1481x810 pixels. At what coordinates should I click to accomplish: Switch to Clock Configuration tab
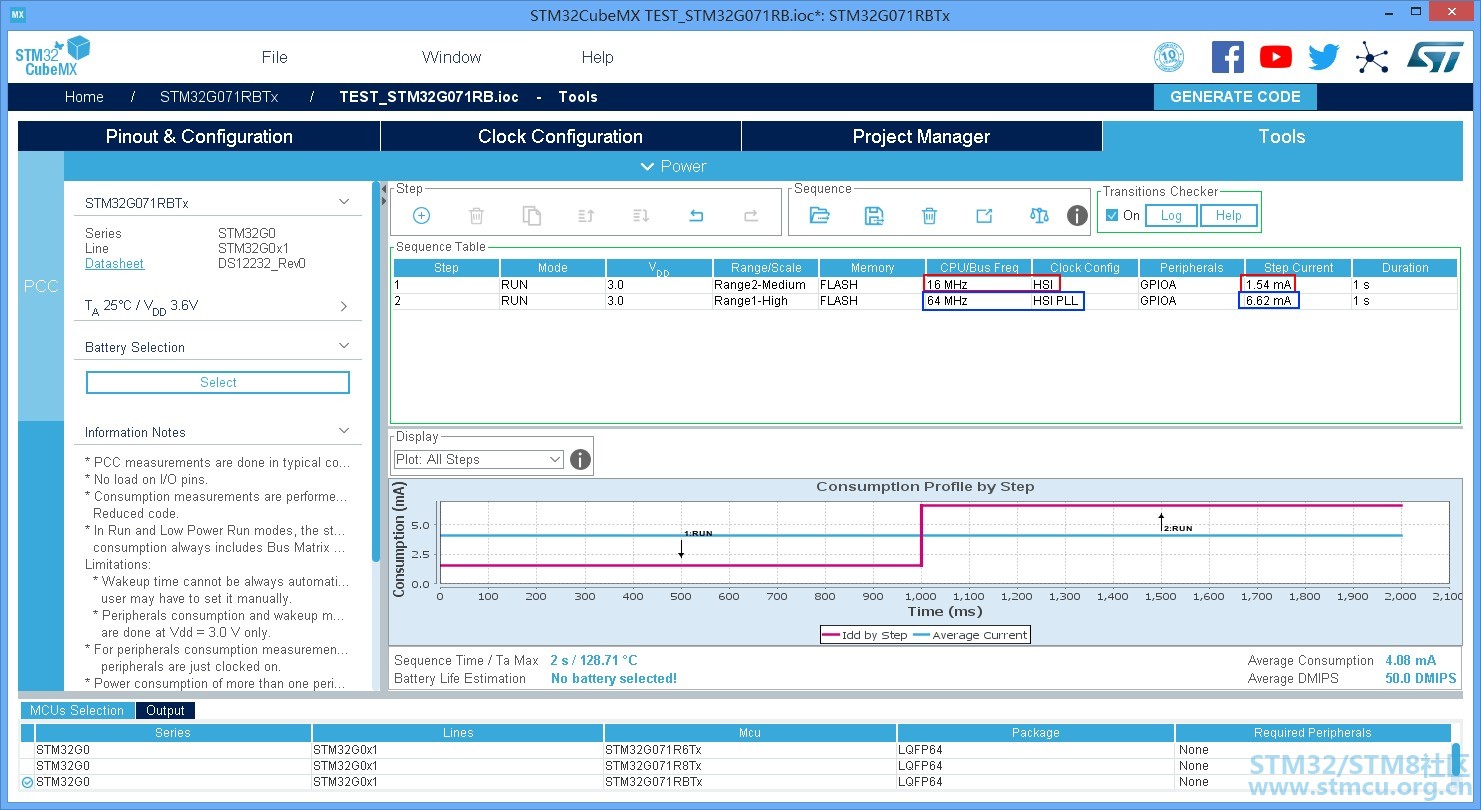(560, 137)
